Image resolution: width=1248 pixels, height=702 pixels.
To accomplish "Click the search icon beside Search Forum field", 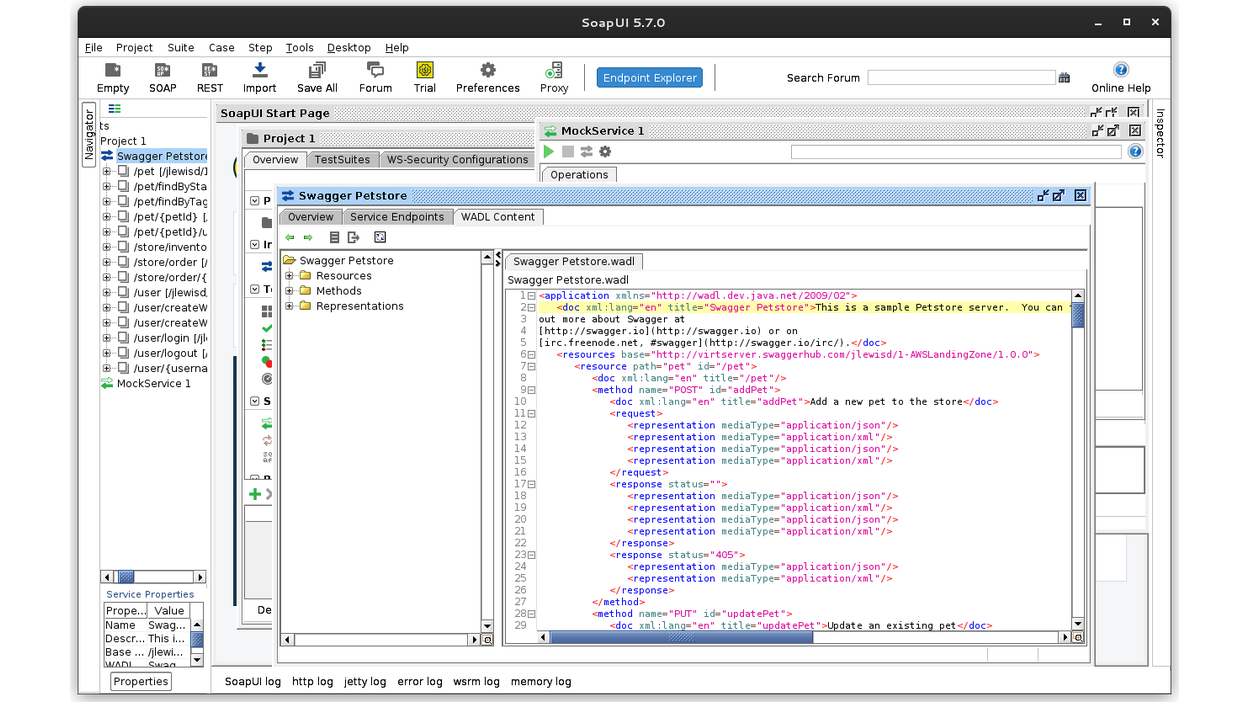I will [x=1064, y=78].
